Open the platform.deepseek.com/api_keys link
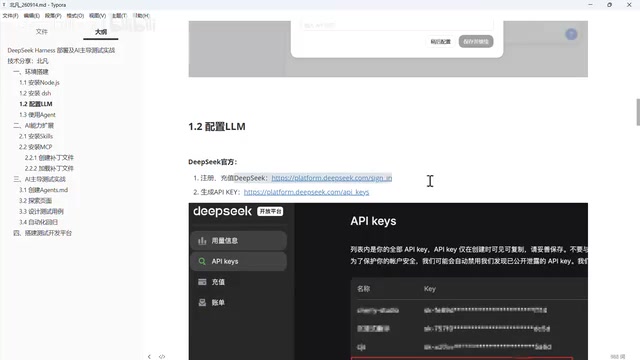This screenshot has width=640, height=360. pos(307,192)
